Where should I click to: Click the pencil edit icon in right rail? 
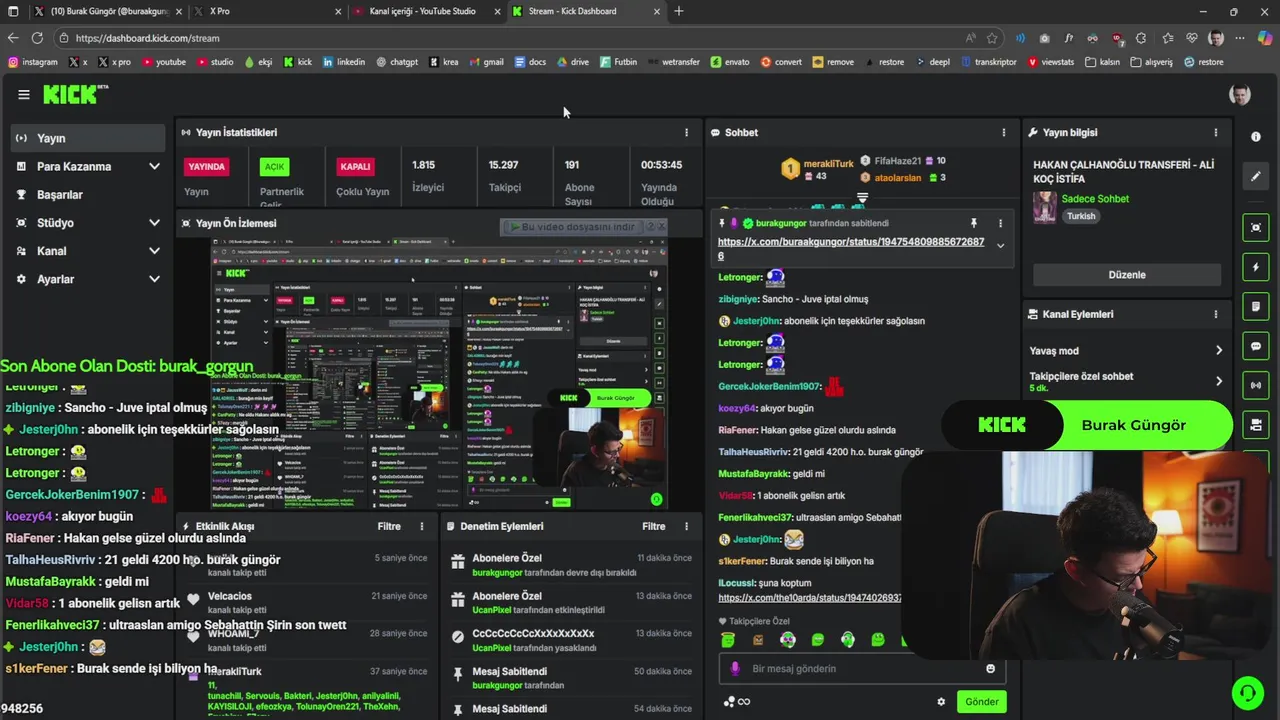click(1256, 176)
